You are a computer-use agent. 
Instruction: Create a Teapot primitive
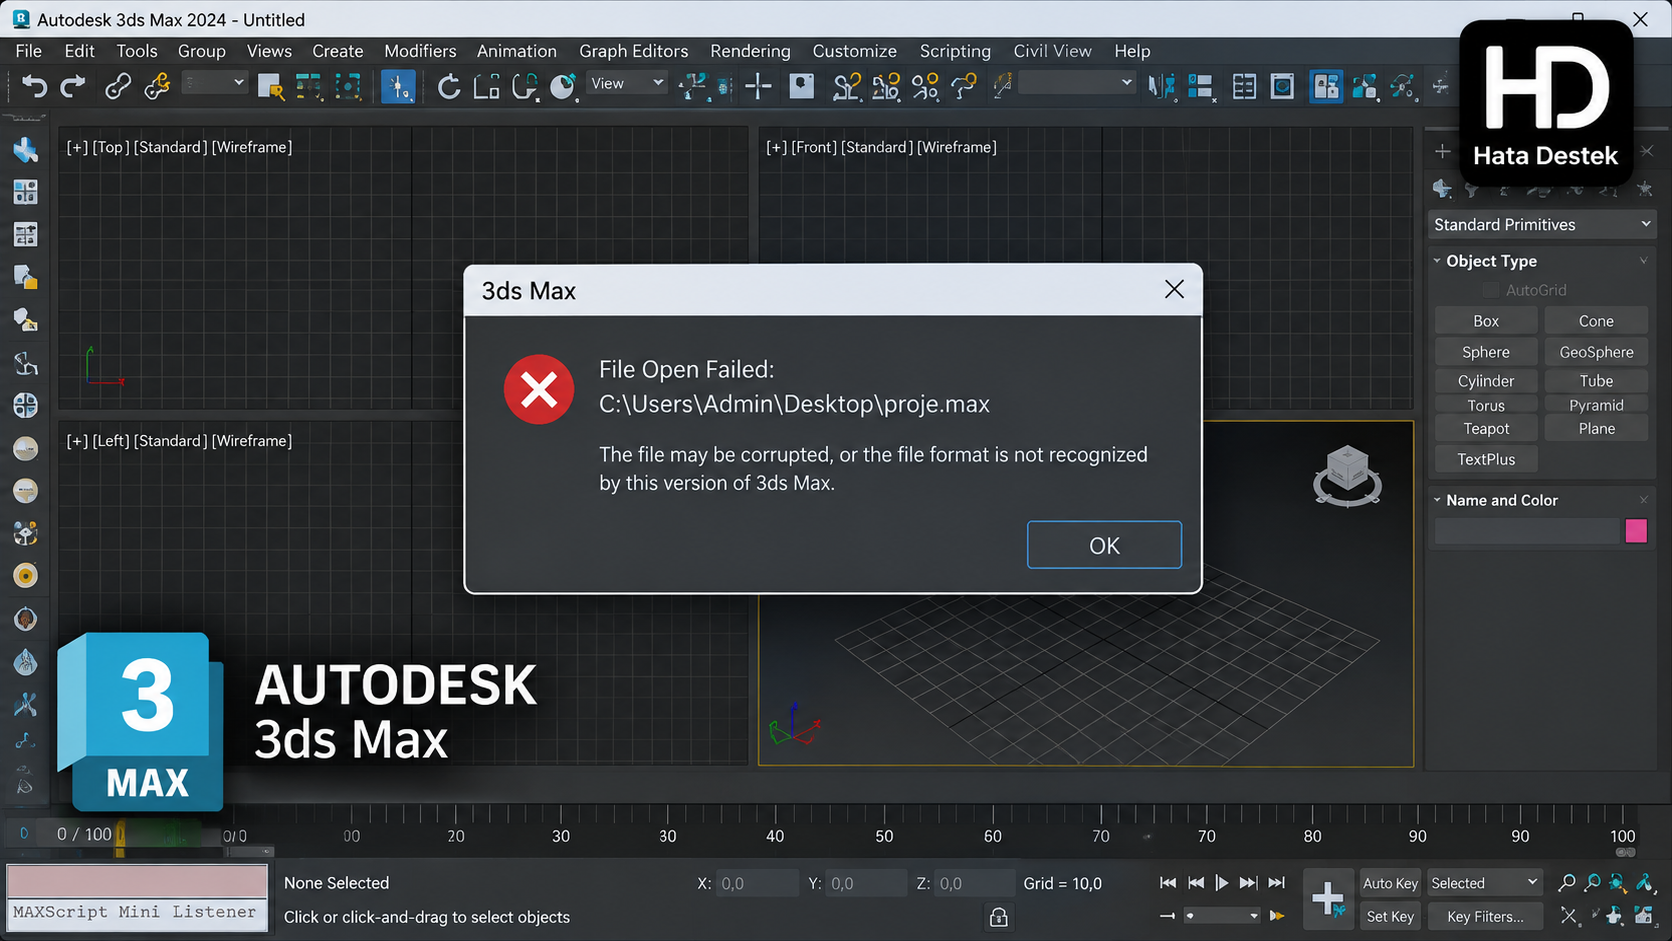point(1486,429)
